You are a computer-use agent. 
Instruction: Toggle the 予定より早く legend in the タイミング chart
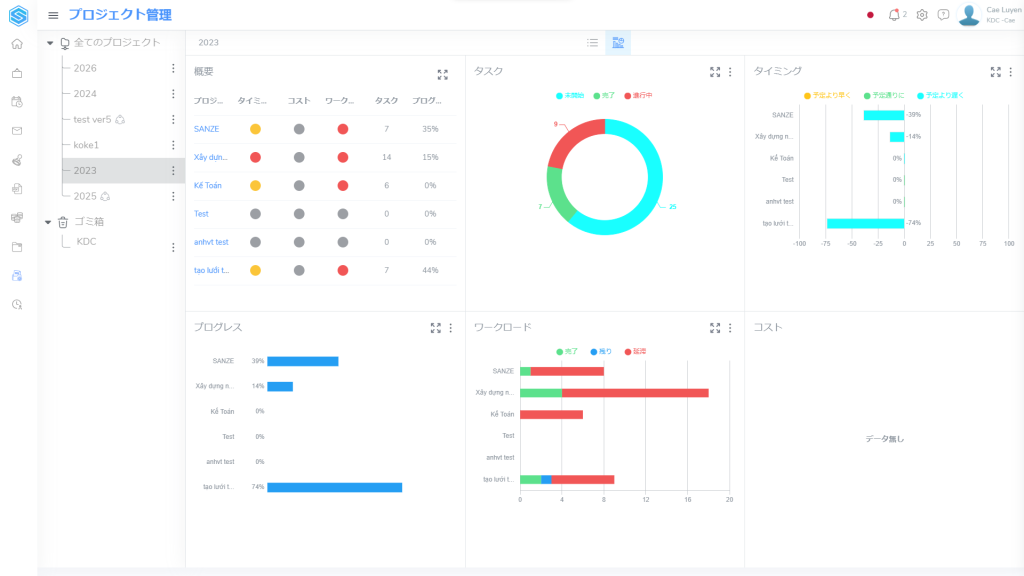(x=826, y=96)
